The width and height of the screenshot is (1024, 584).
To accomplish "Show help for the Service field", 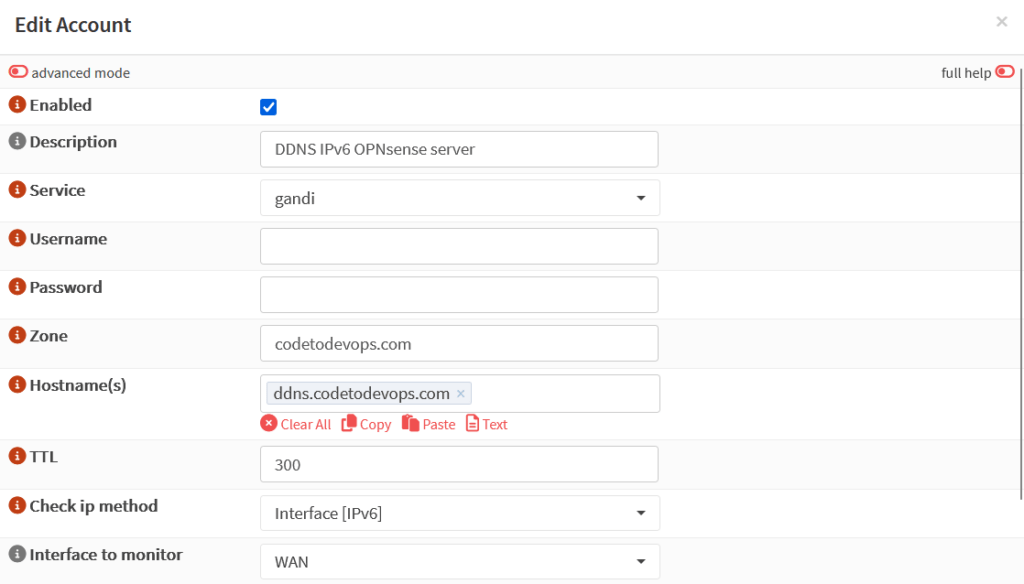I will 17,190.
